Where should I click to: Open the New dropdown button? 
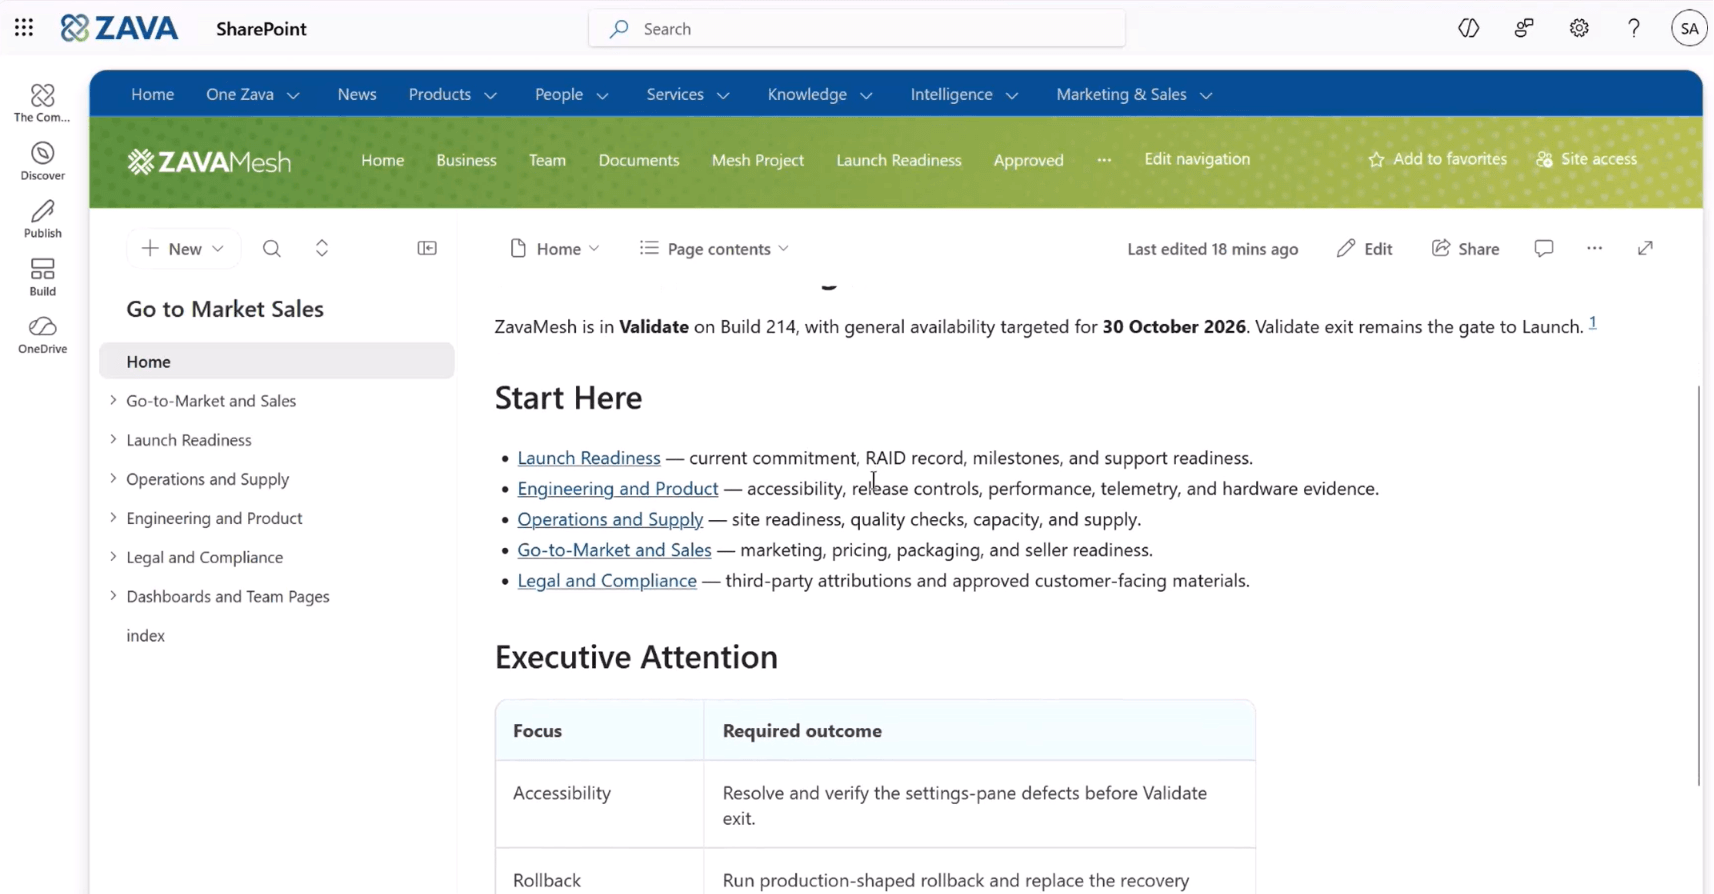click(183, 248)
